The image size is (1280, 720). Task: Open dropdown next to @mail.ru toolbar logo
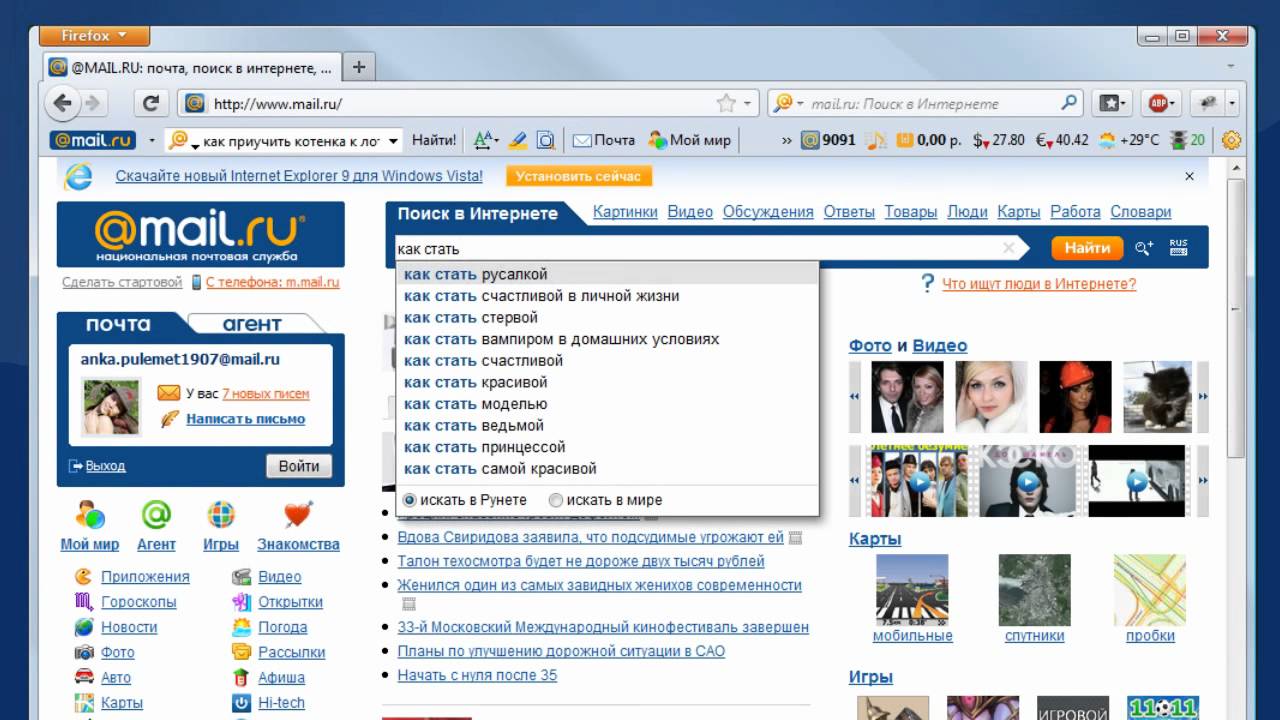point(152,141)
